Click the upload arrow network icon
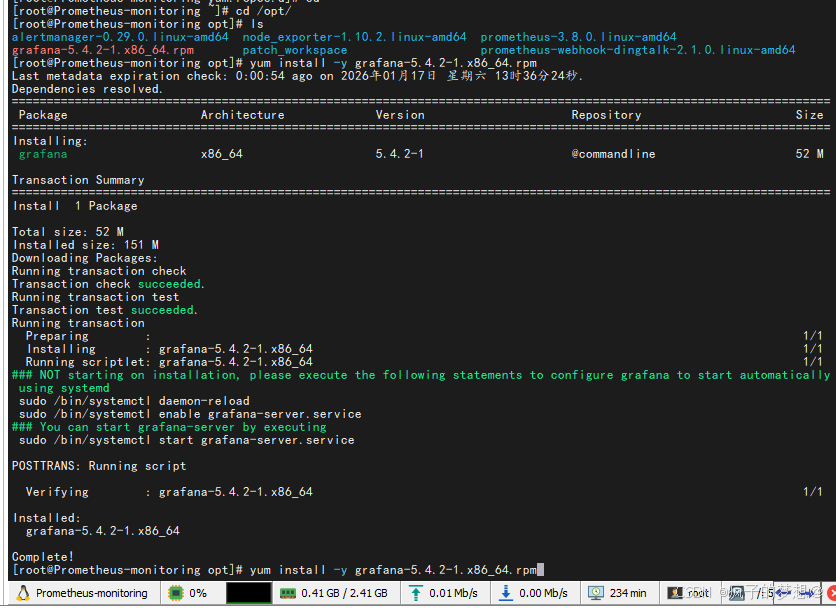This screenshot has width=836, height=608. coord(416,593)
